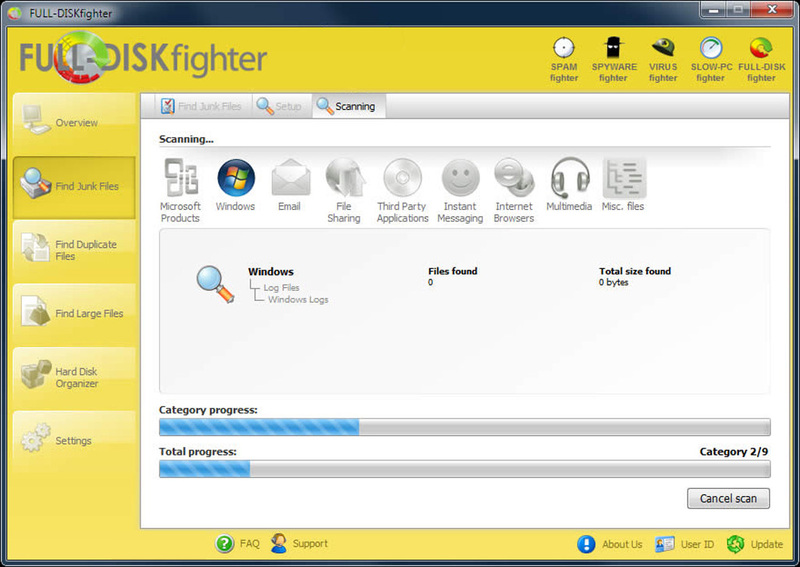The width and height of the screenshot is (800, 567).
Task: Open Hard Disk Organizer sidebar section
Action: [74, 377]
